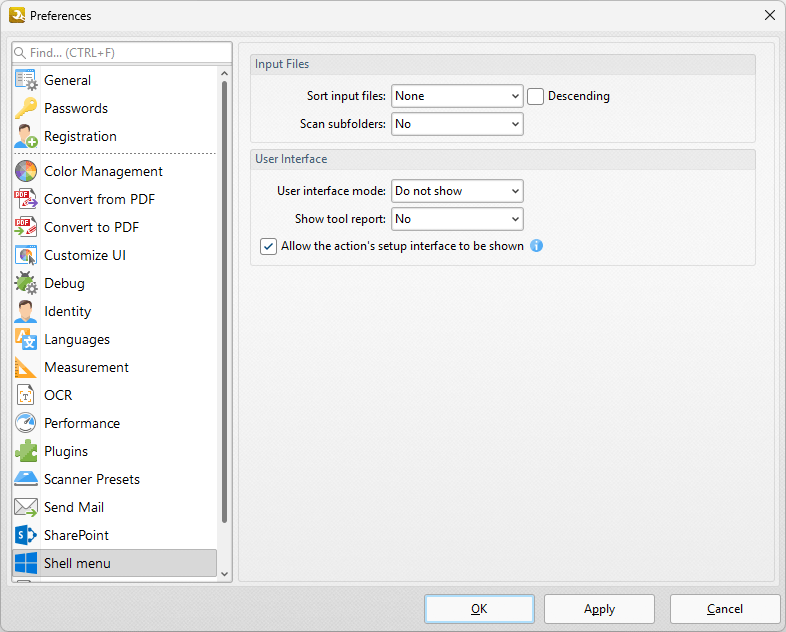Image resolution: width=786 pixels, height=632 pixels.
Task: Click the category list scrollbar thumb
Action: click(x=224, y=302)
